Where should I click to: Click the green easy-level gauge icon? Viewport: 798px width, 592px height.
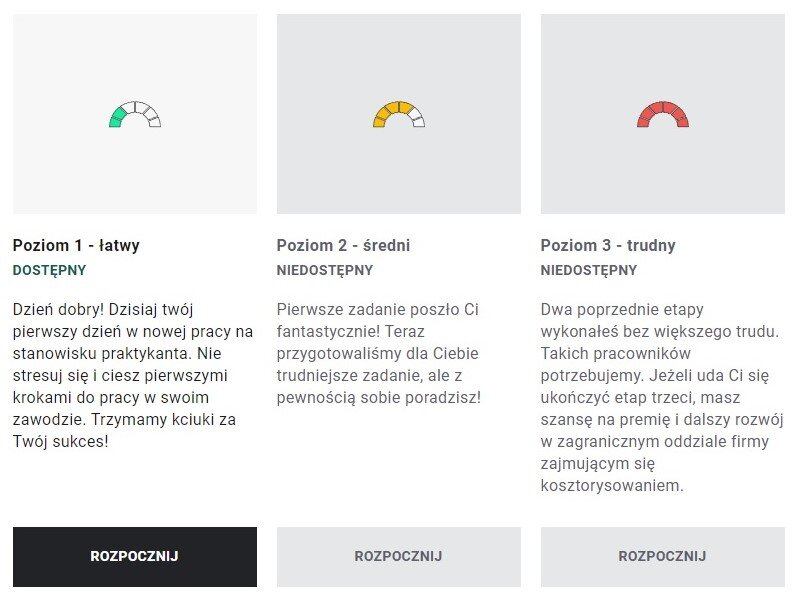pos(135,114)
